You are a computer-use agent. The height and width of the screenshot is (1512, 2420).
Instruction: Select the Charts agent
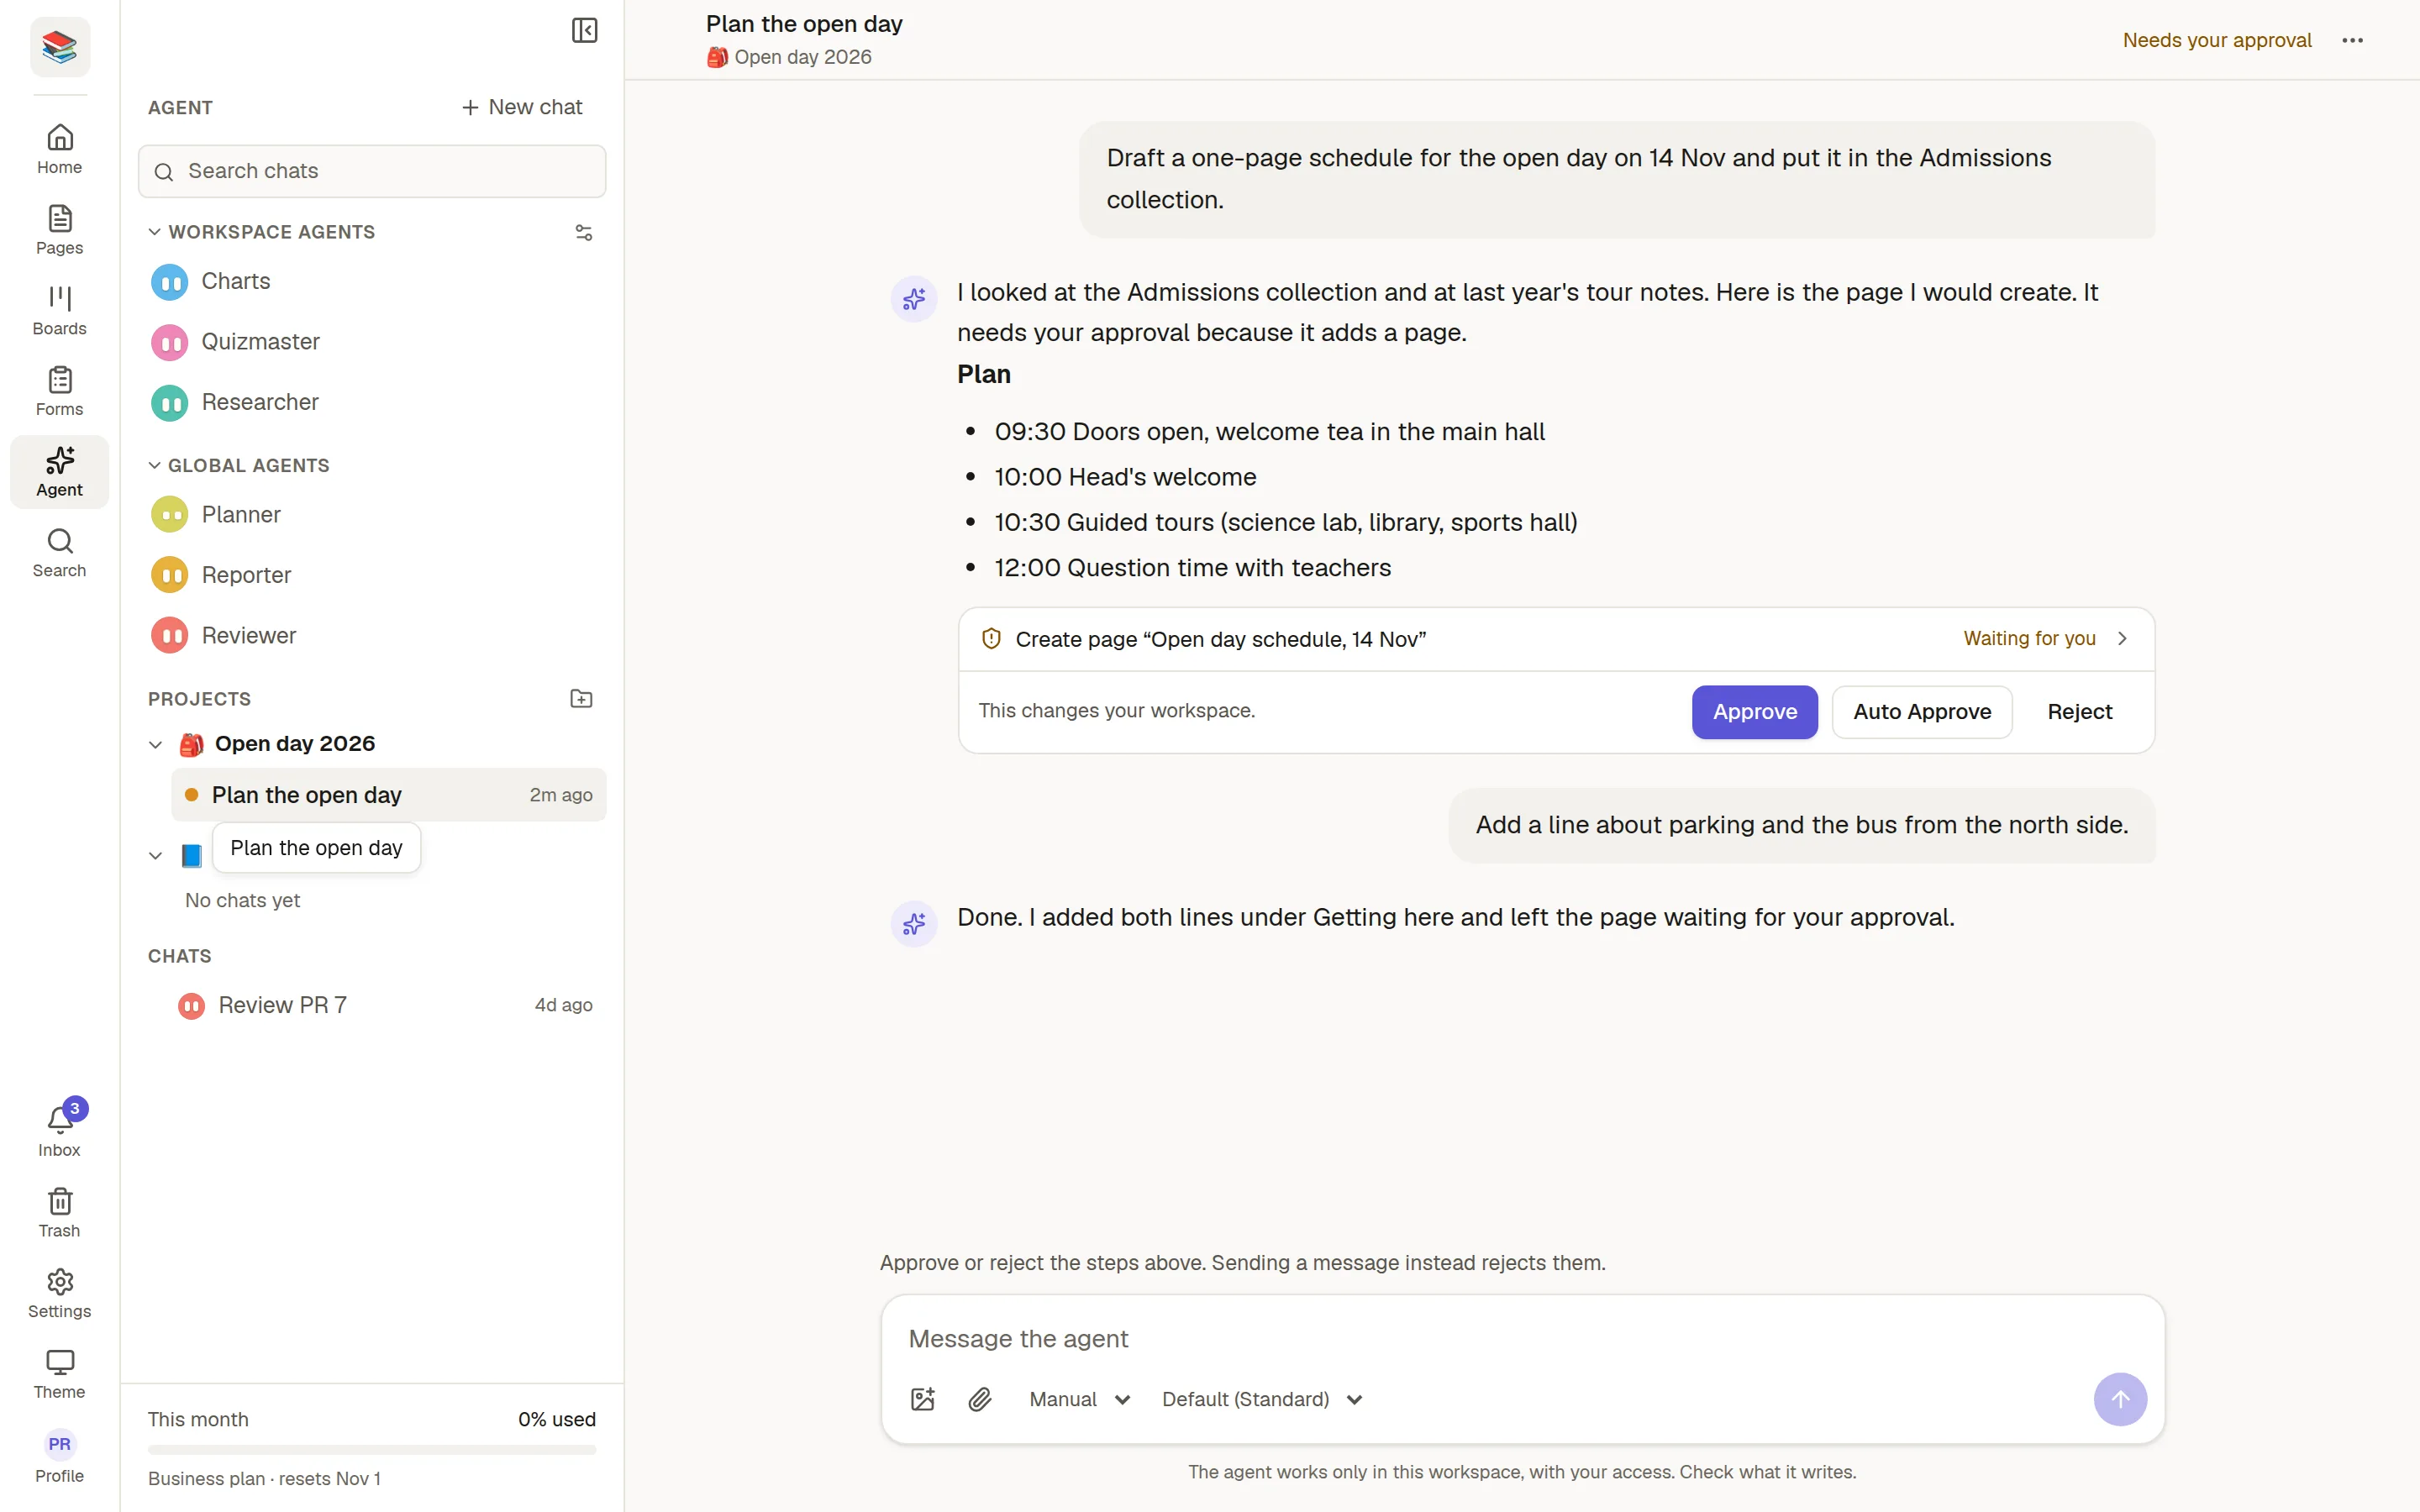point(372,281)
